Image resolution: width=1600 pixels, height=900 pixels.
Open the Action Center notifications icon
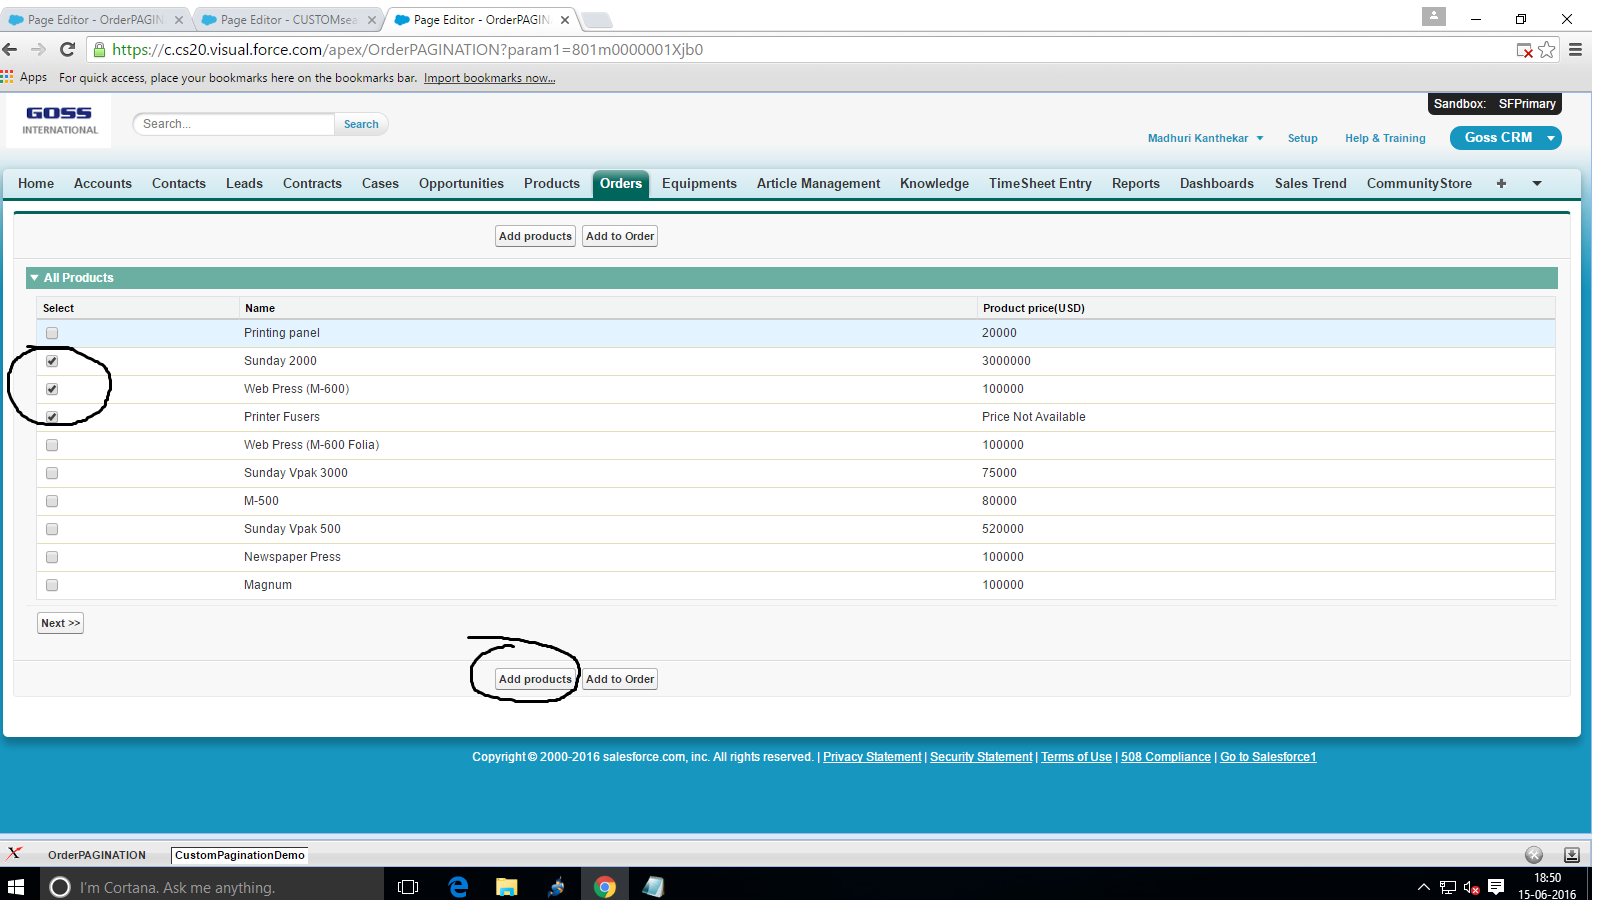(1496, 887)
